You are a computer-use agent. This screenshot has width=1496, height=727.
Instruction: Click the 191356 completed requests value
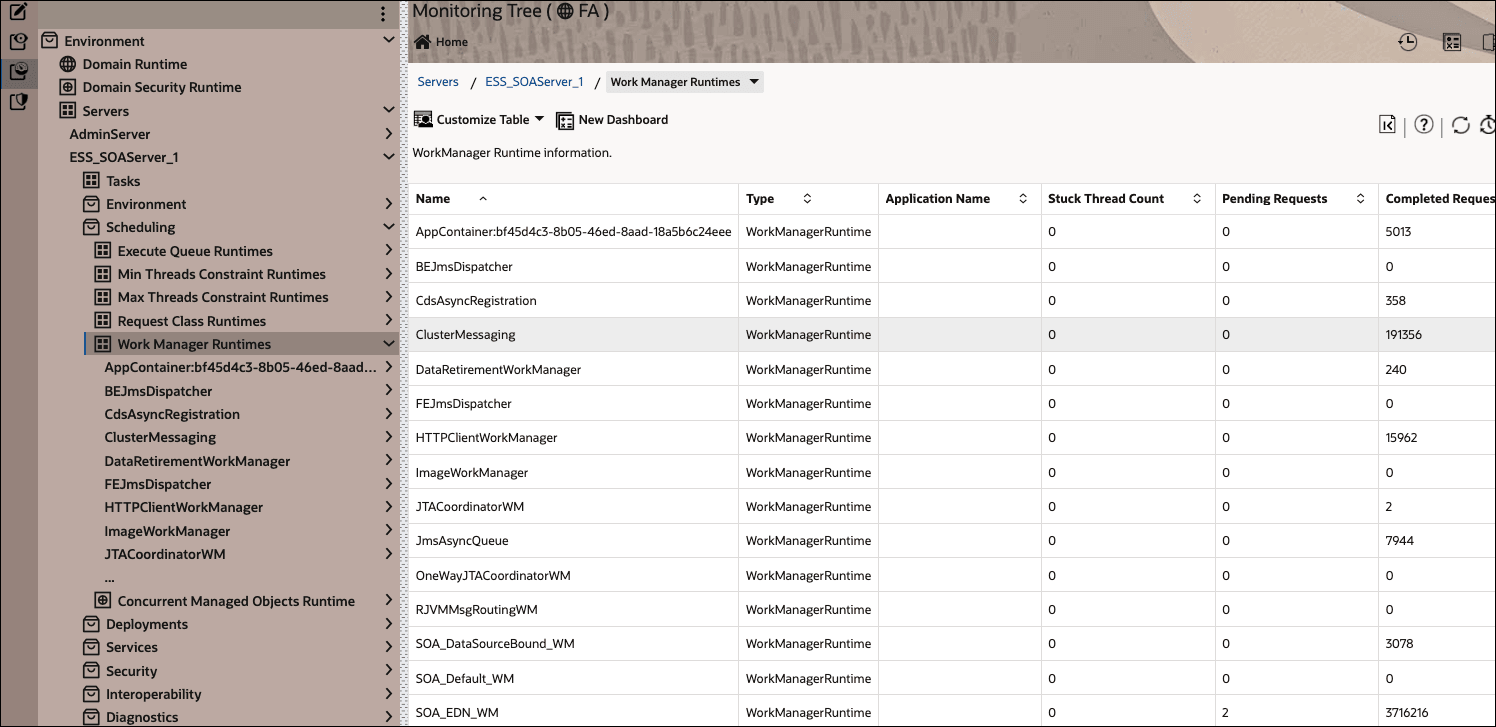(1404, 335)
